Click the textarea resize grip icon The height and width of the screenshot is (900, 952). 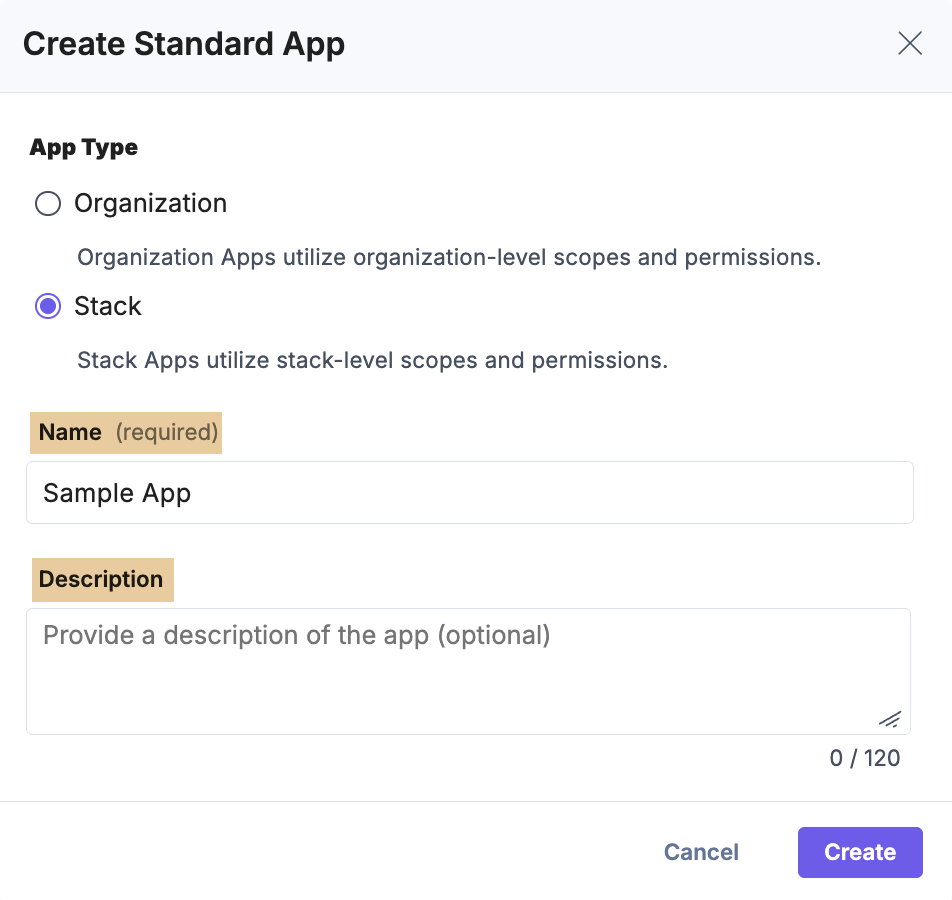(x=888, y=719)
